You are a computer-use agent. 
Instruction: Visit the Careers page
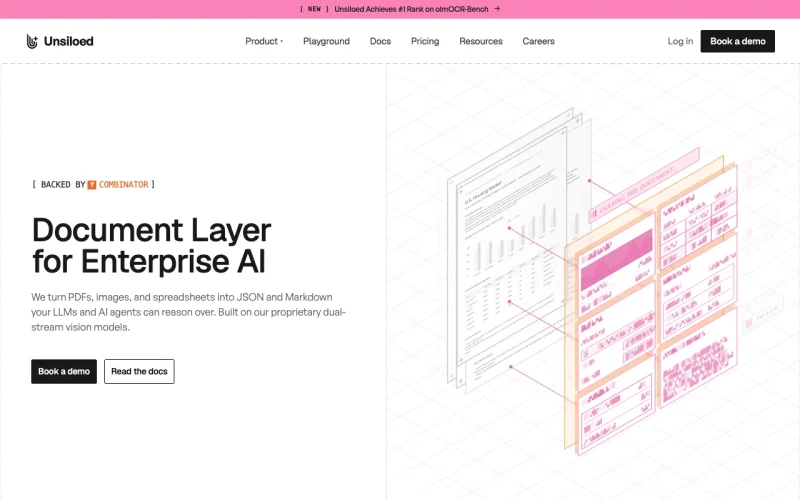tap(538, 41)
